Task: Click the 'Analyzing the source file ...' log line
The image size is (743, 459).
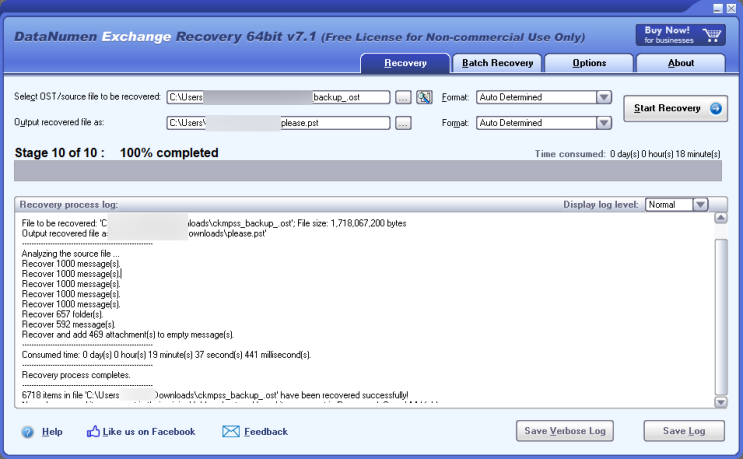Action: (x=71, y=254)
